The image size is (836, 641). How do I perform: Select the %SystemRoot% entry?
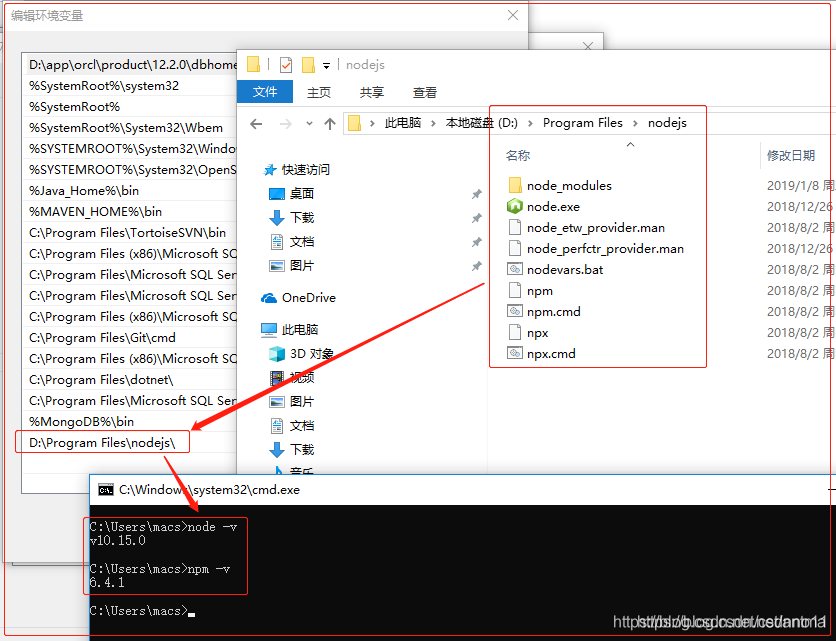pos(130,107)
